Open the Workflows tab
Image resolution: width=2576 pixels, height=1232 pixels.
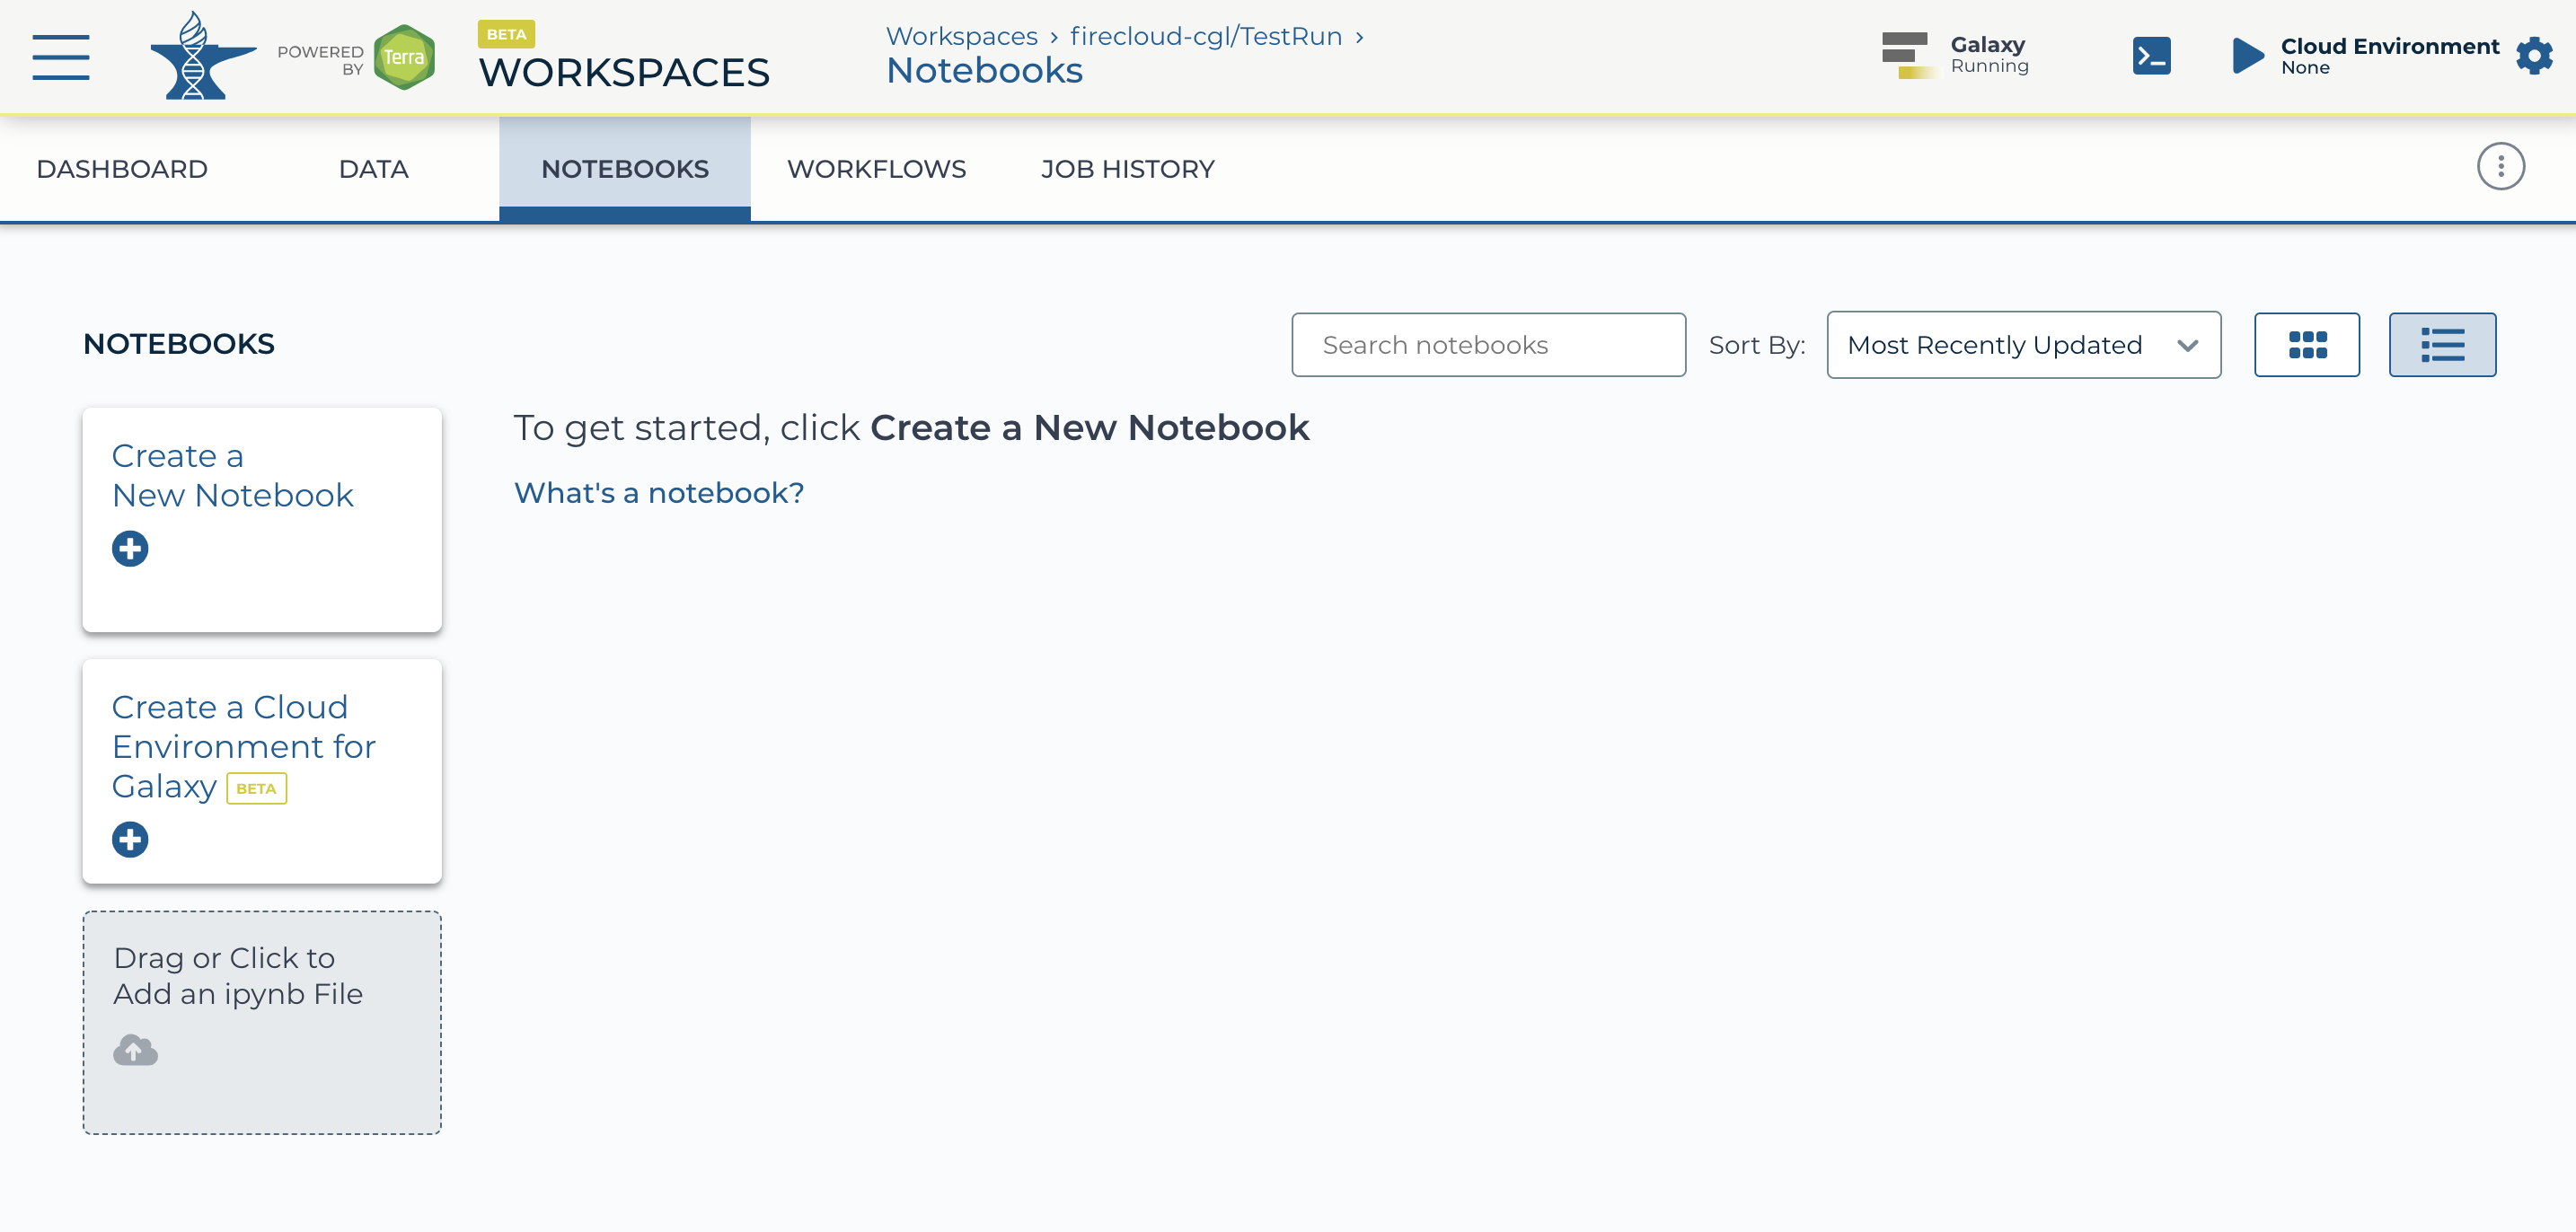876,169
